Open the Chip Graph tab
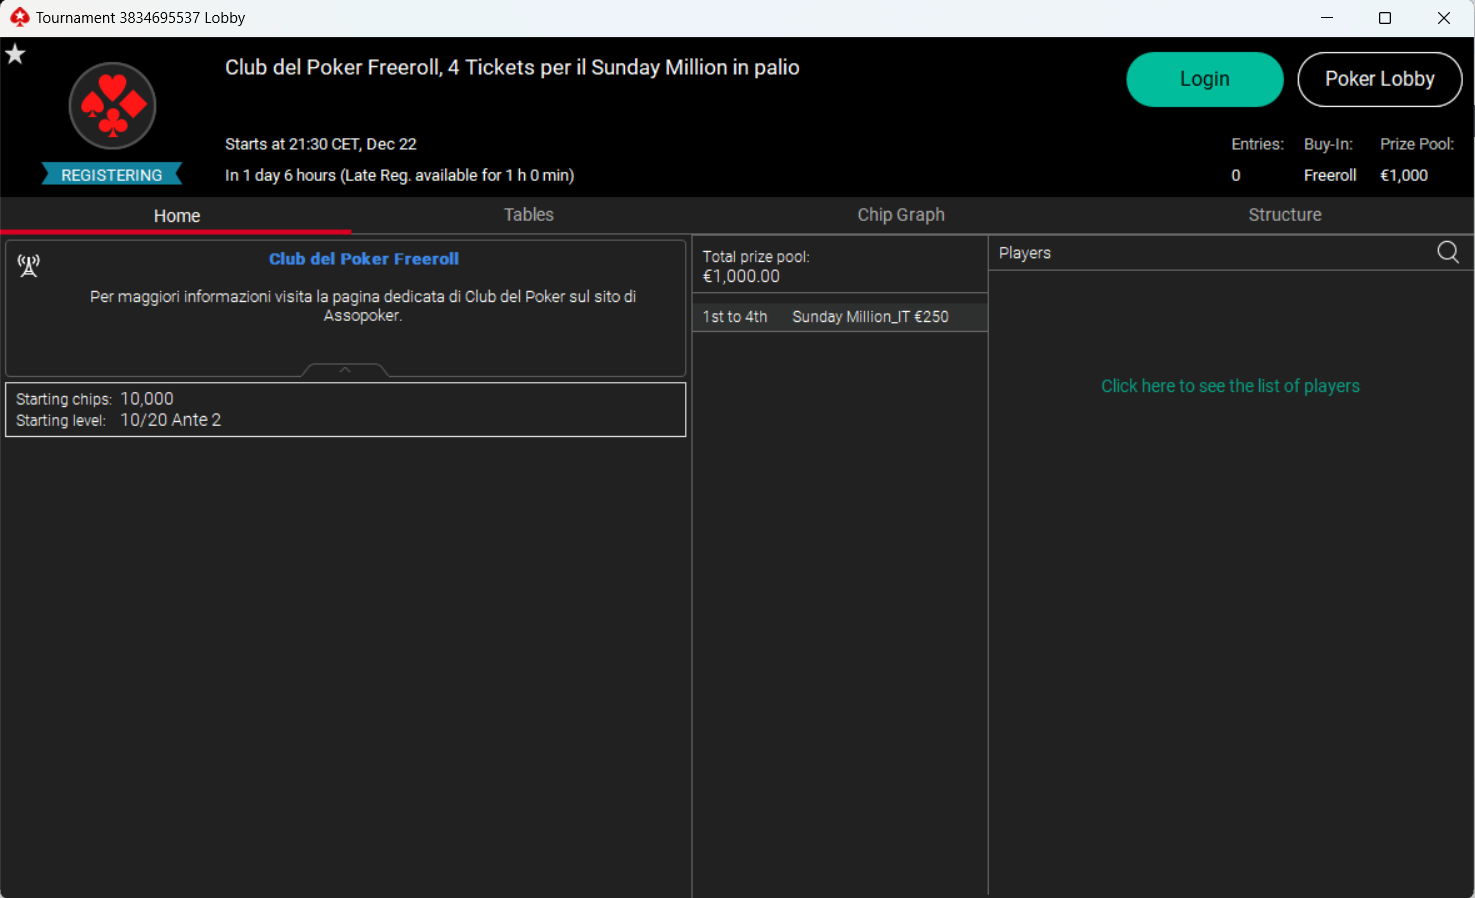This screenshot has height=898, width=1475. click(x=901, y=215)
